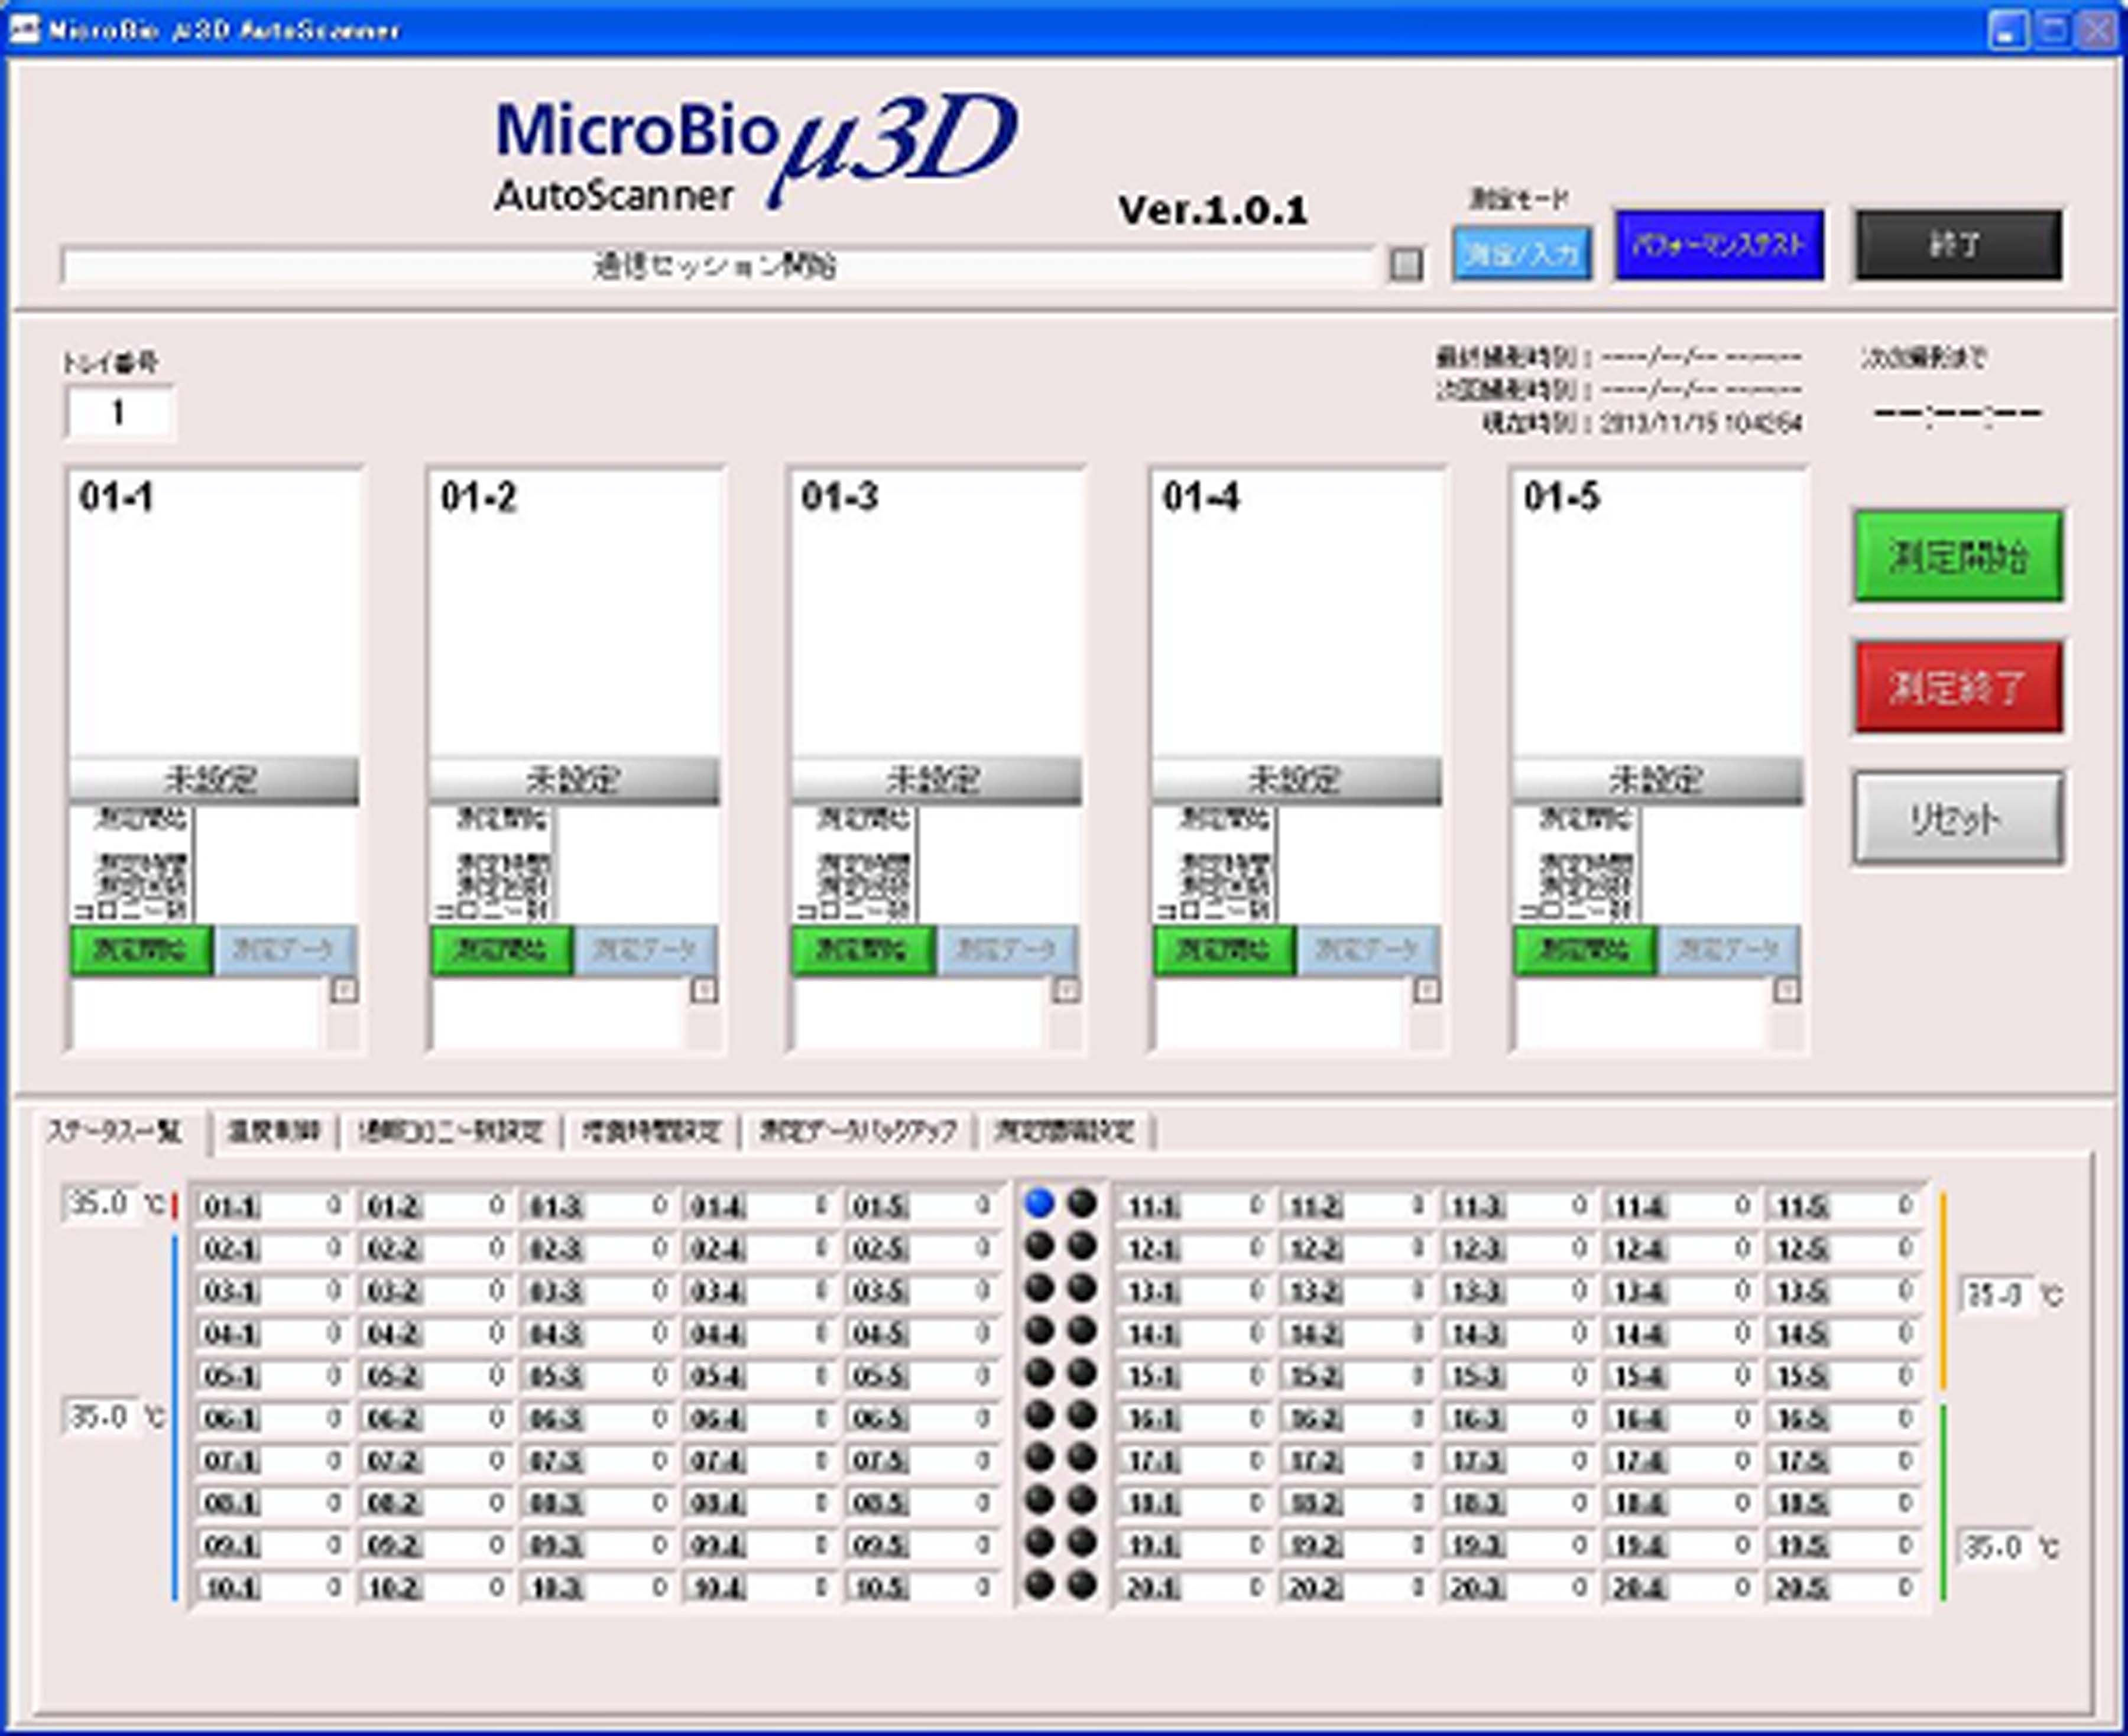Click the small scroll button in panel 01-2's text box
Viewport: 2128px width, 1736px height.
pos(704,990)
